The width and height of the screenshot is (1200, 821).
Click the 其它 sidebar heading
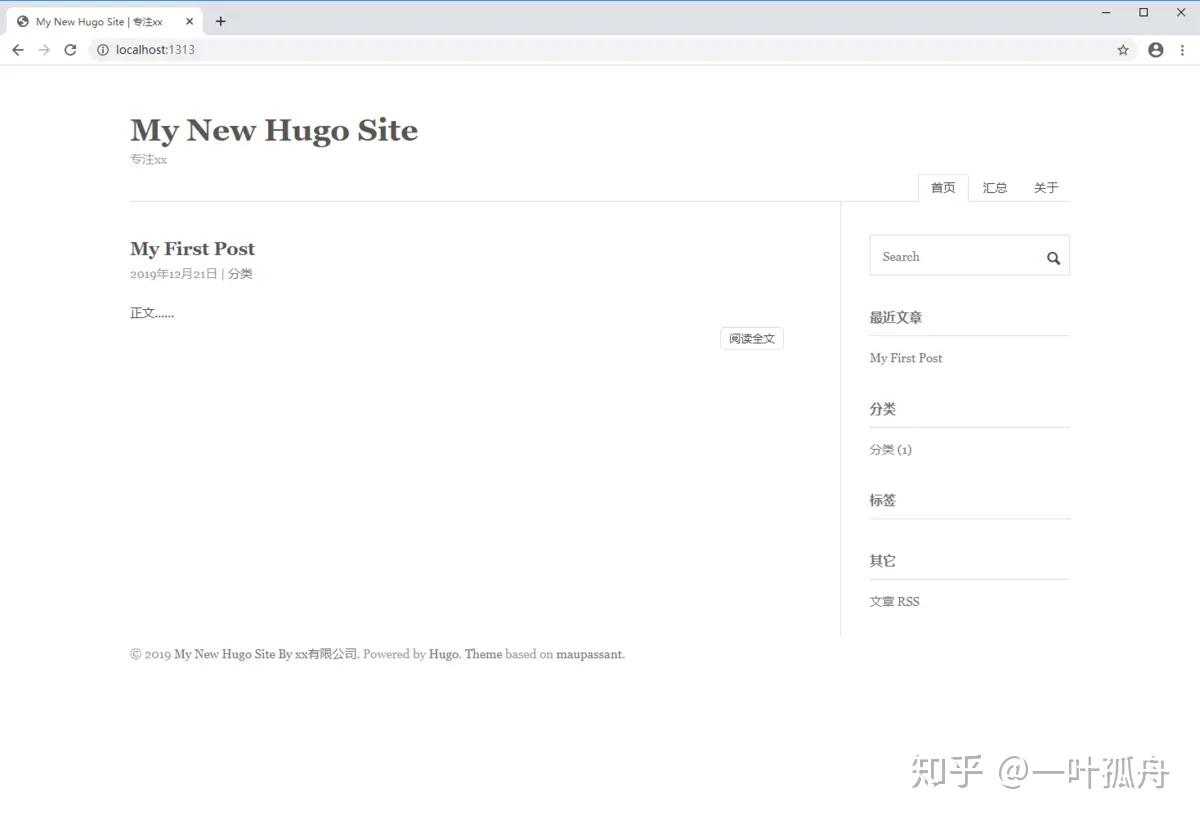coord(883,561)
